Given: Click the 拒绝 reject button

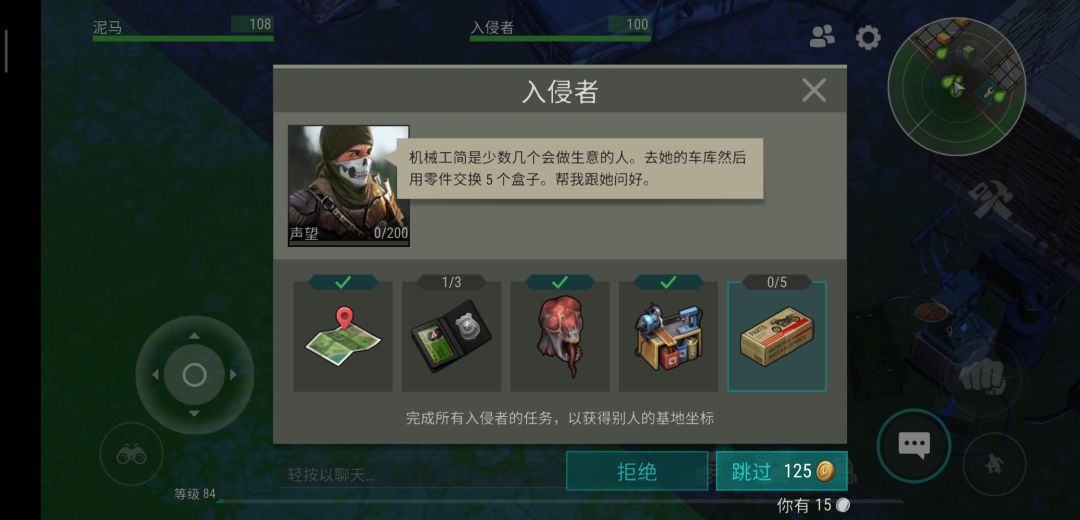Looking at the screenshot, I should (637, 471).
